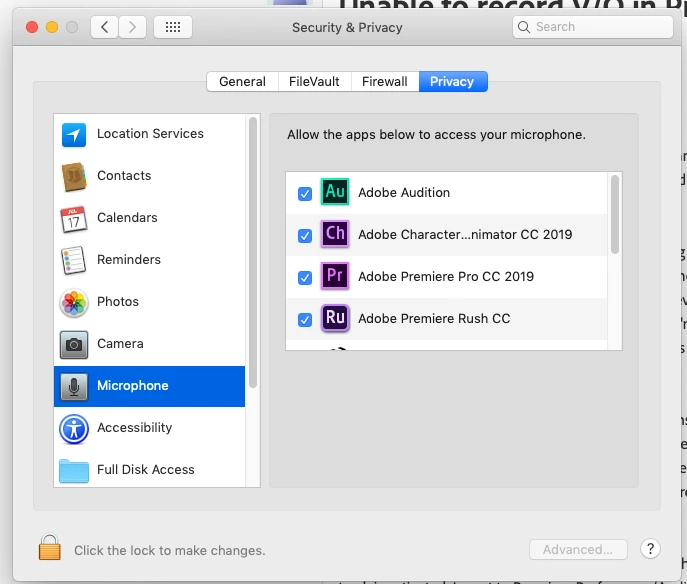Click the Character Animator Ch icon
The width and height of the screenshot is (687, 584).
point(335,234)
